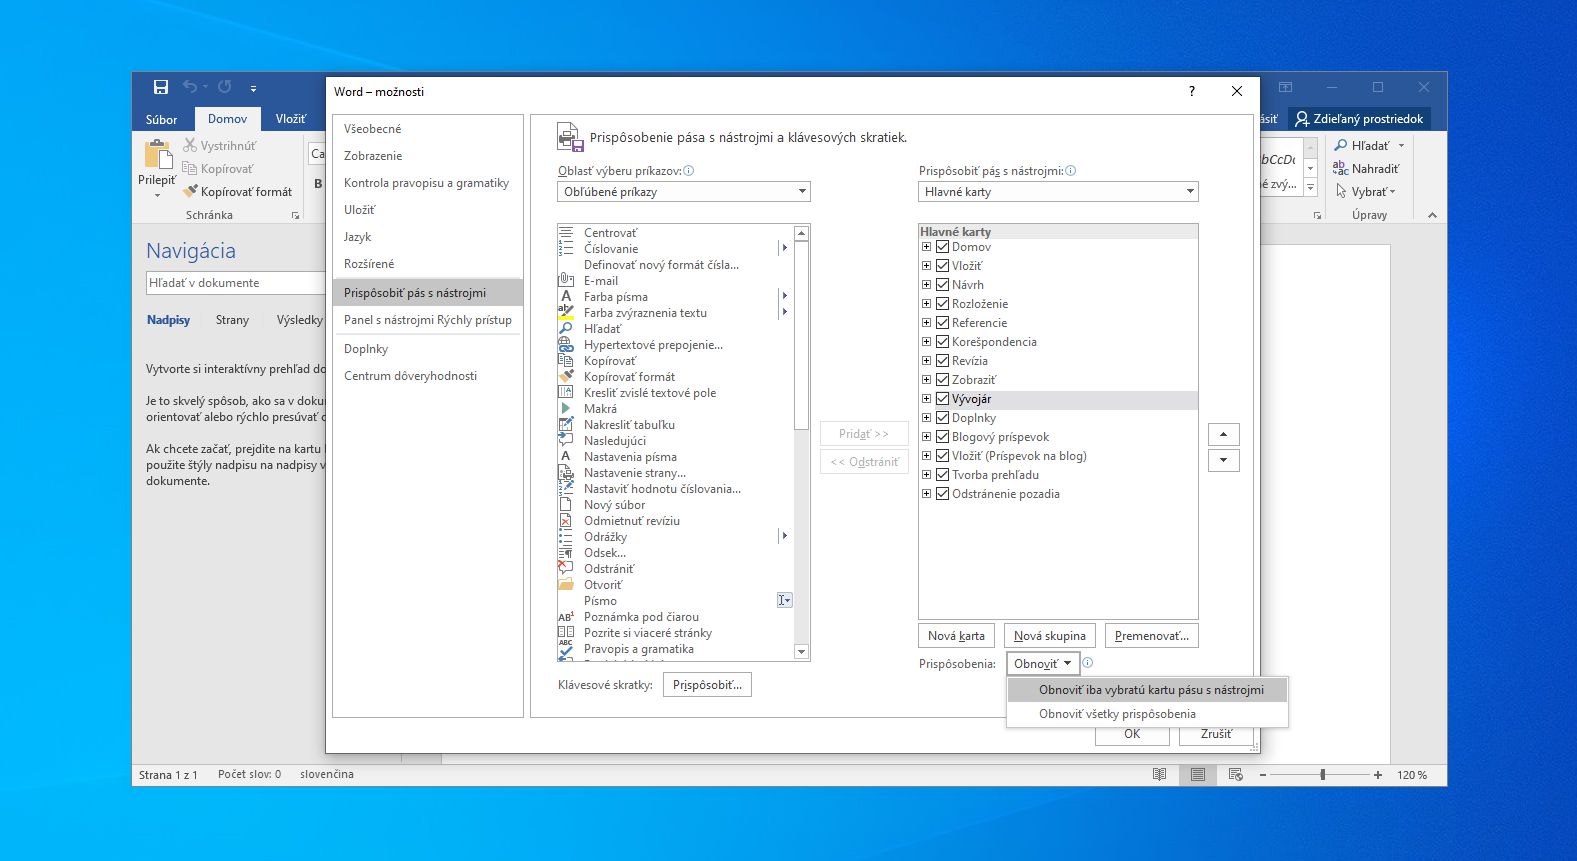1577x861 pixels.
Task: Expand the Blogový príspevok tree node
Action: point(926,437)
